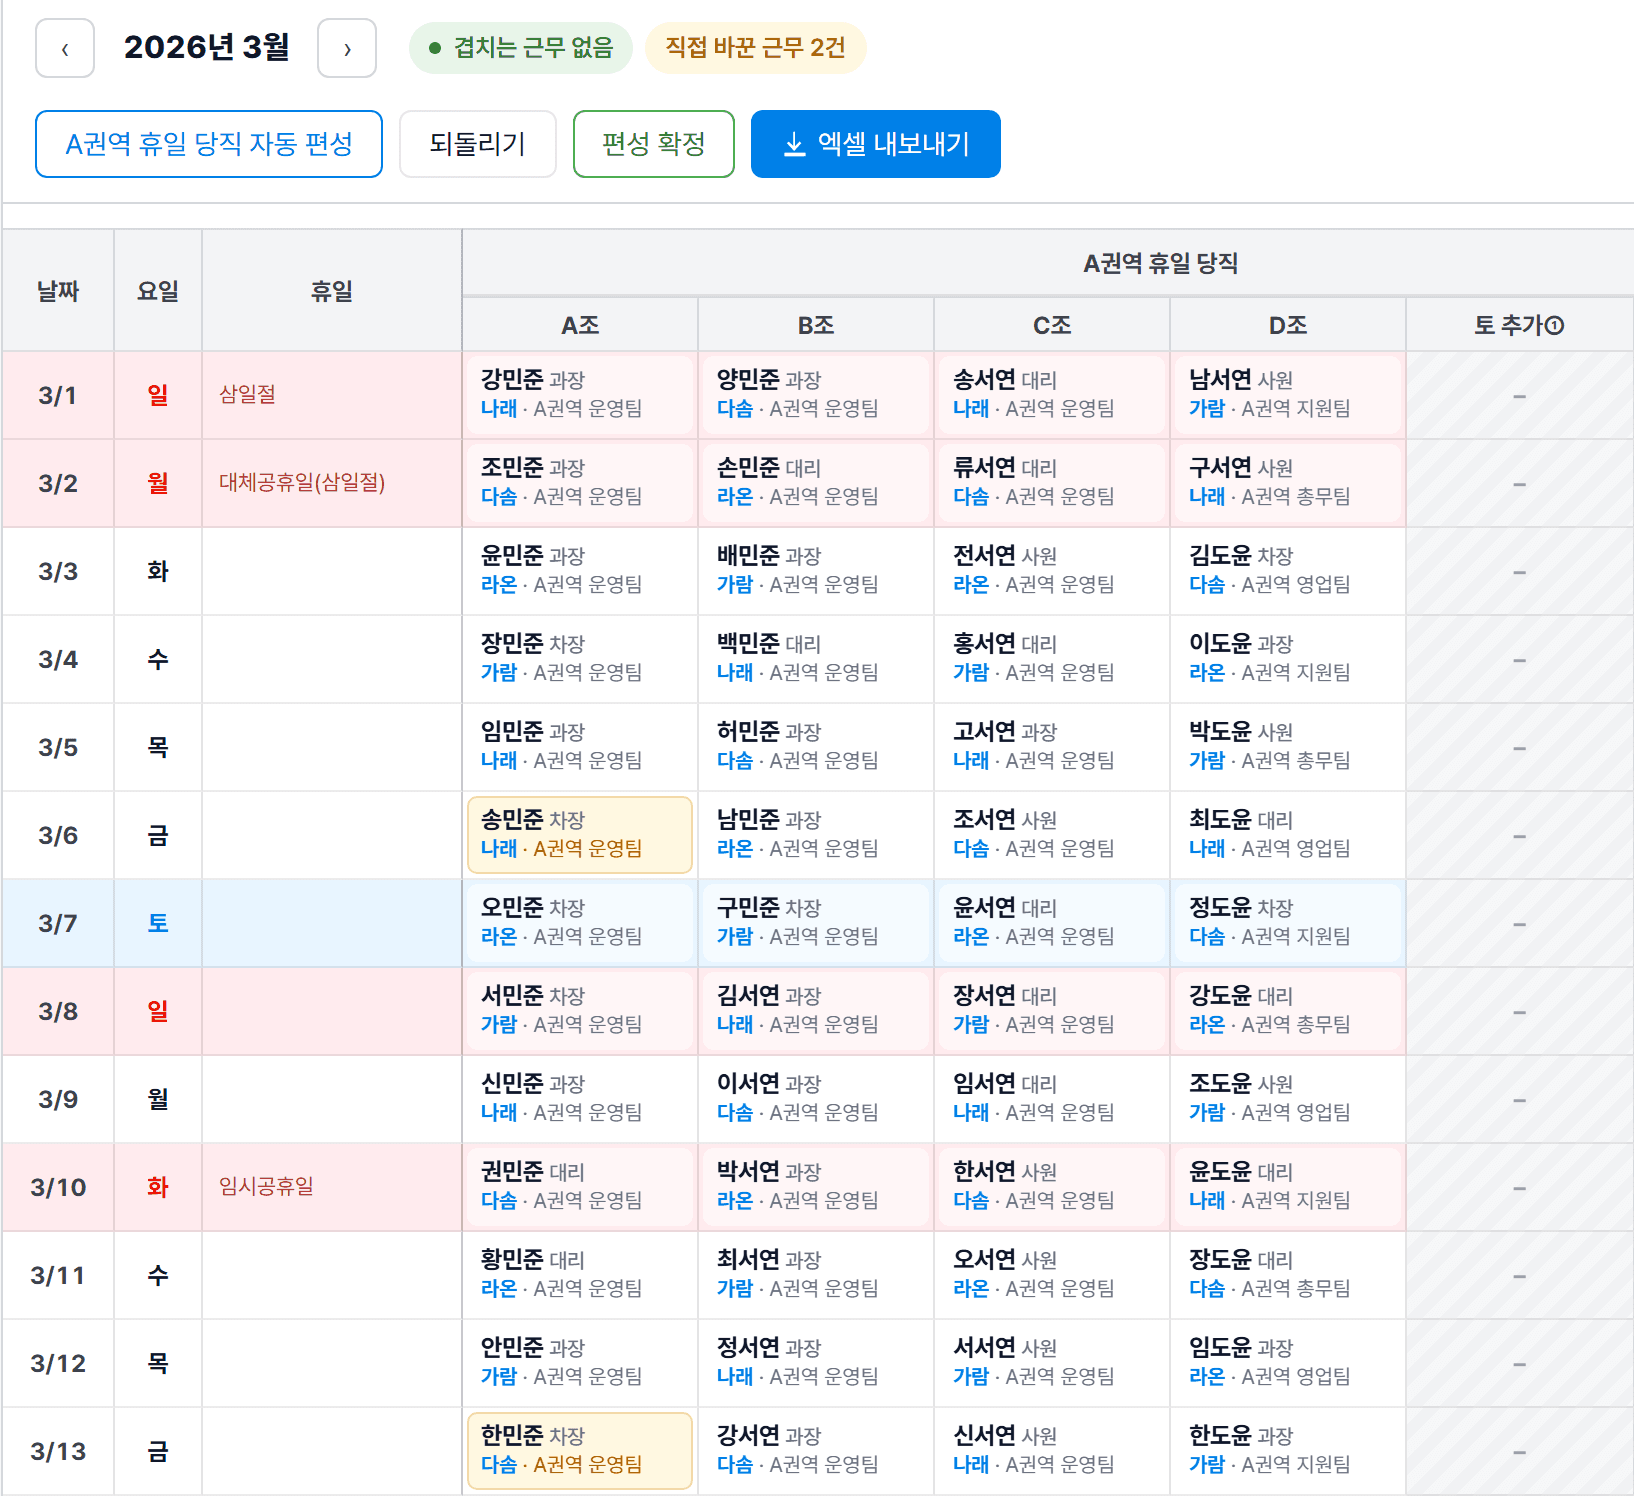Select 한도윤 과장 duty cell
The image size is (1634, 1496).
[x=1288, y=1451]
